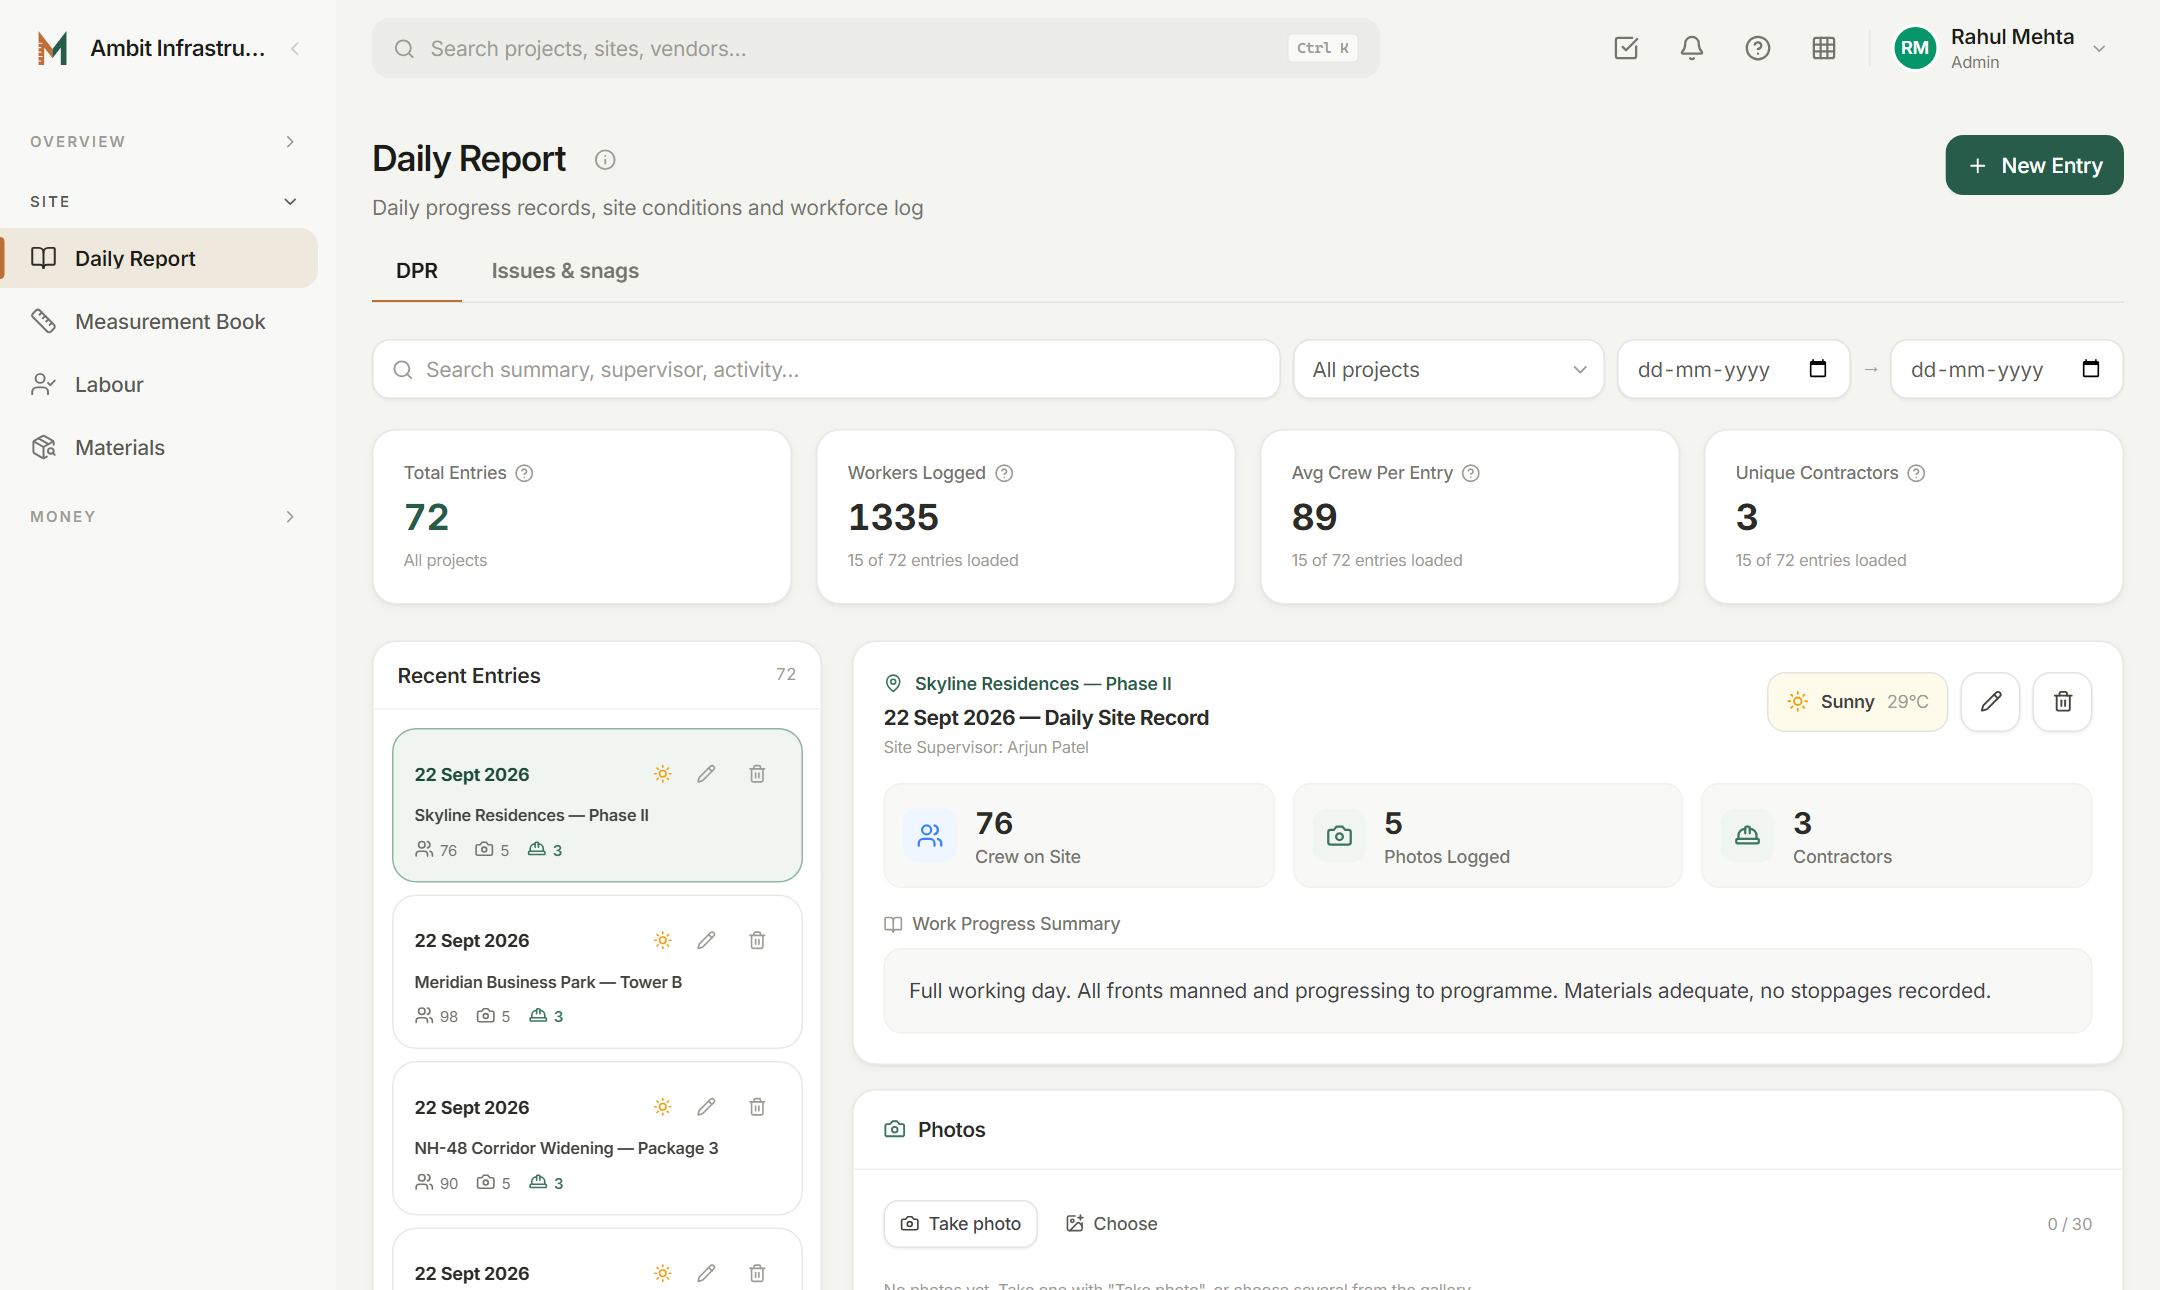Click the Choose photos button
Viewport: 2160px width, 1290px height.
coord(1111,1224)
